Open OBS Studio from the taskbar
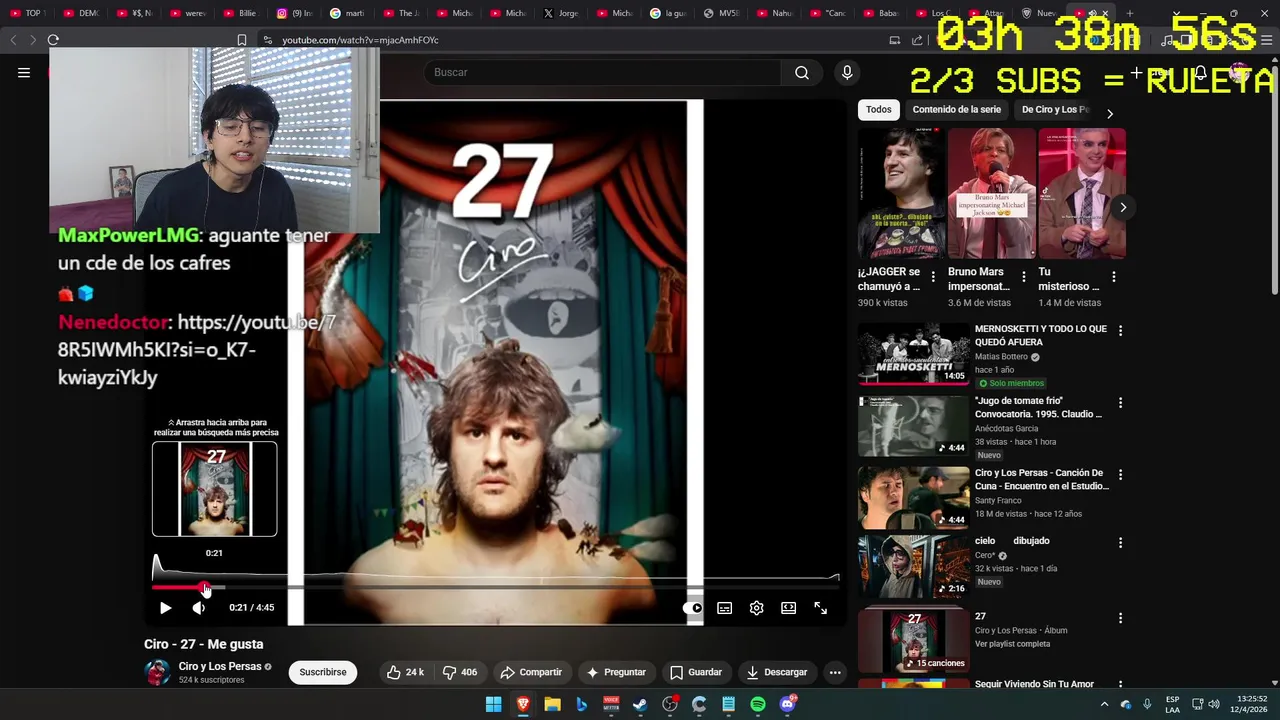 [670, 704]
